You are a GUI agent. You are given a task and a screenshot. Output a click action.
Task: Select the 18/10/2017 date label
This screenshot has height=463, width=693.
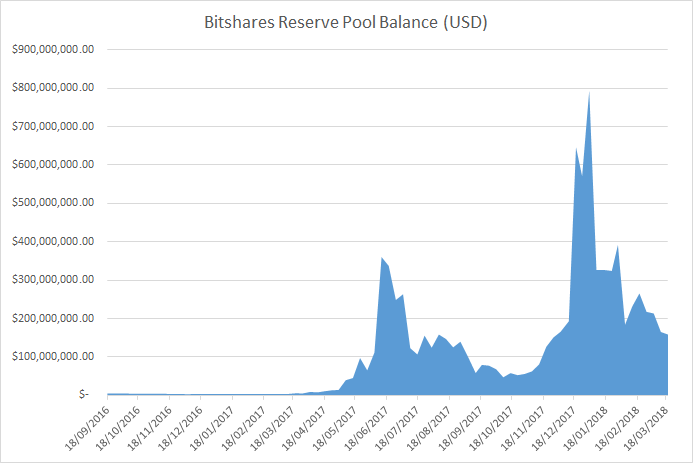point(491,427)
